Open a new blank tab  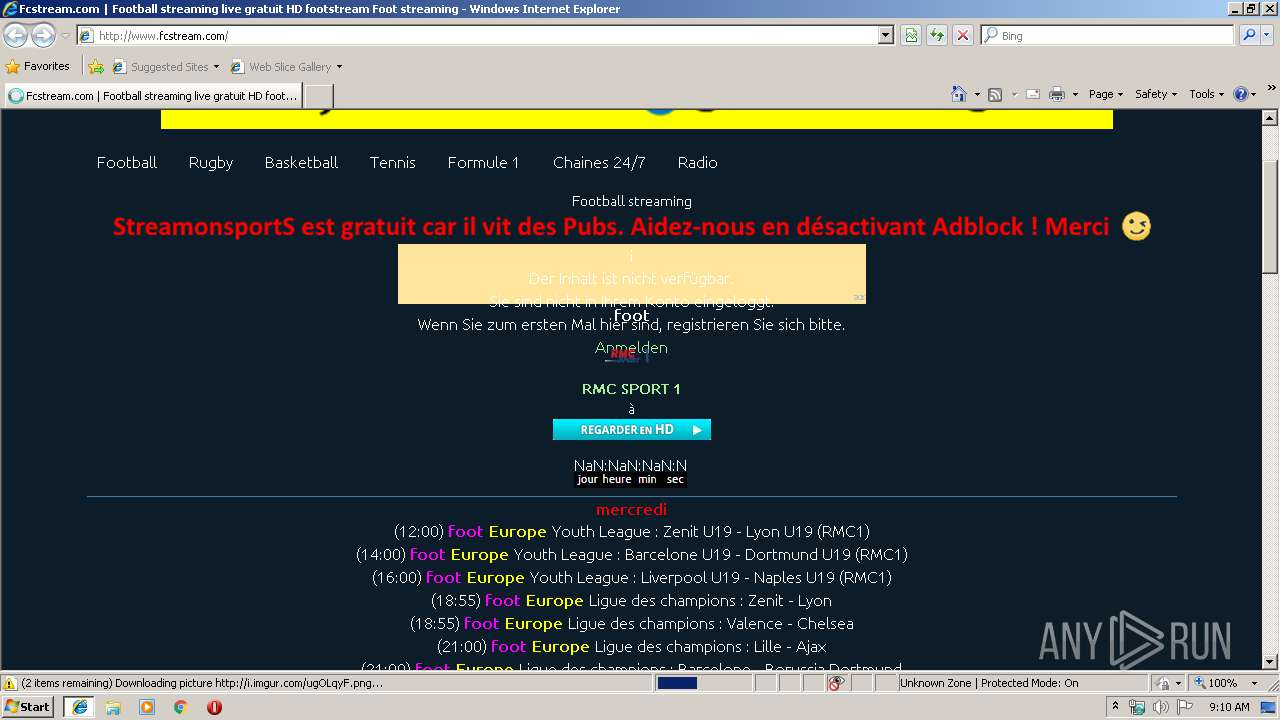pos(318,96)
